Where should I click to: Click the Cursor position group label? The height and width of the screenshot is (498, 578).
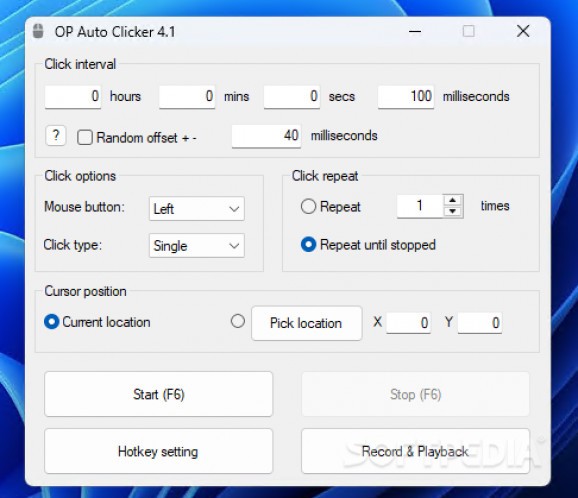[86, 291]
